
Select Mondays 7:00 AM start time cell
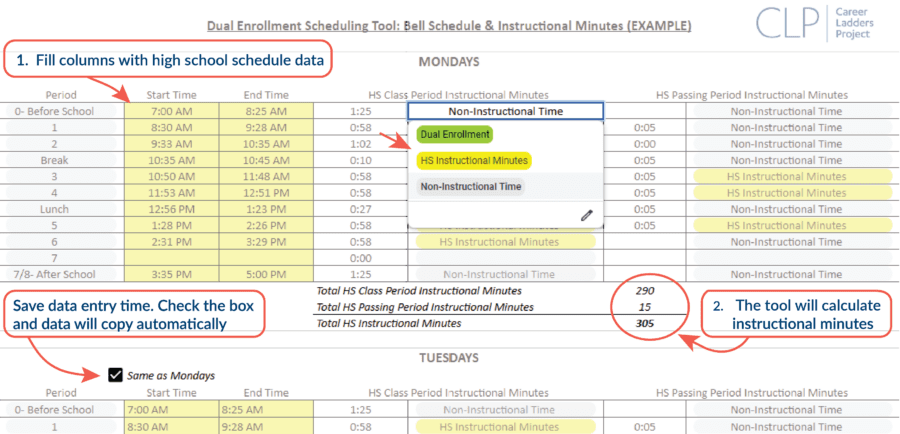[x=172, y=111]
